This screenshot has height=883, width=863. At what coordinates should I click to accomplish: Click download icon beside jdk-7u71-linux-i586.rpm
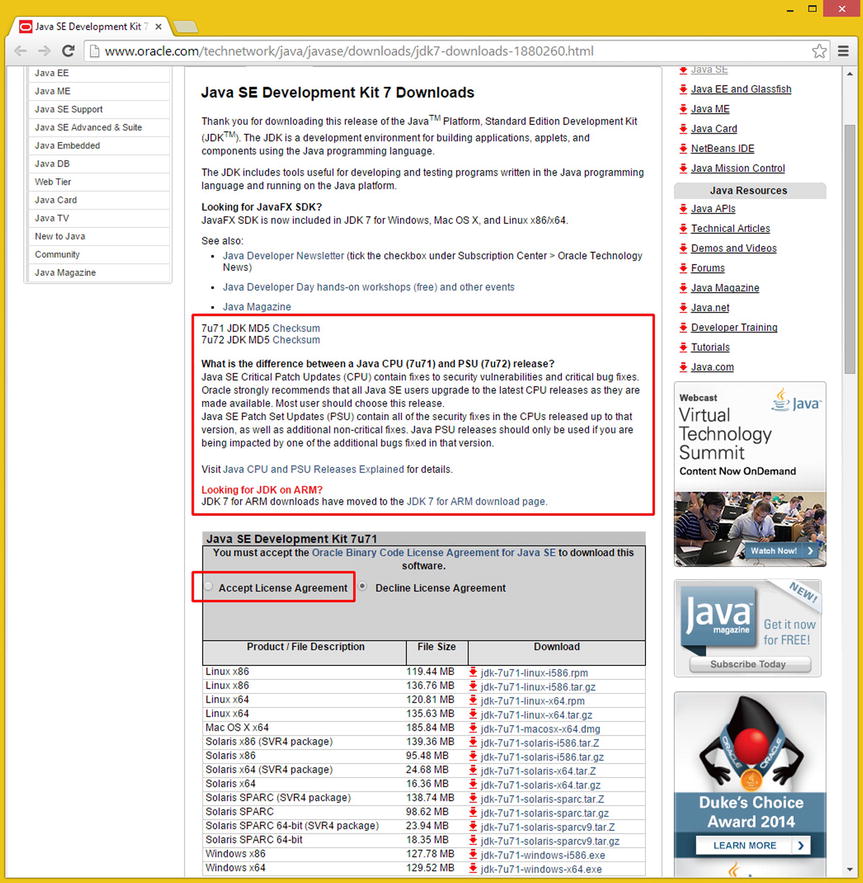coord(473,672)
